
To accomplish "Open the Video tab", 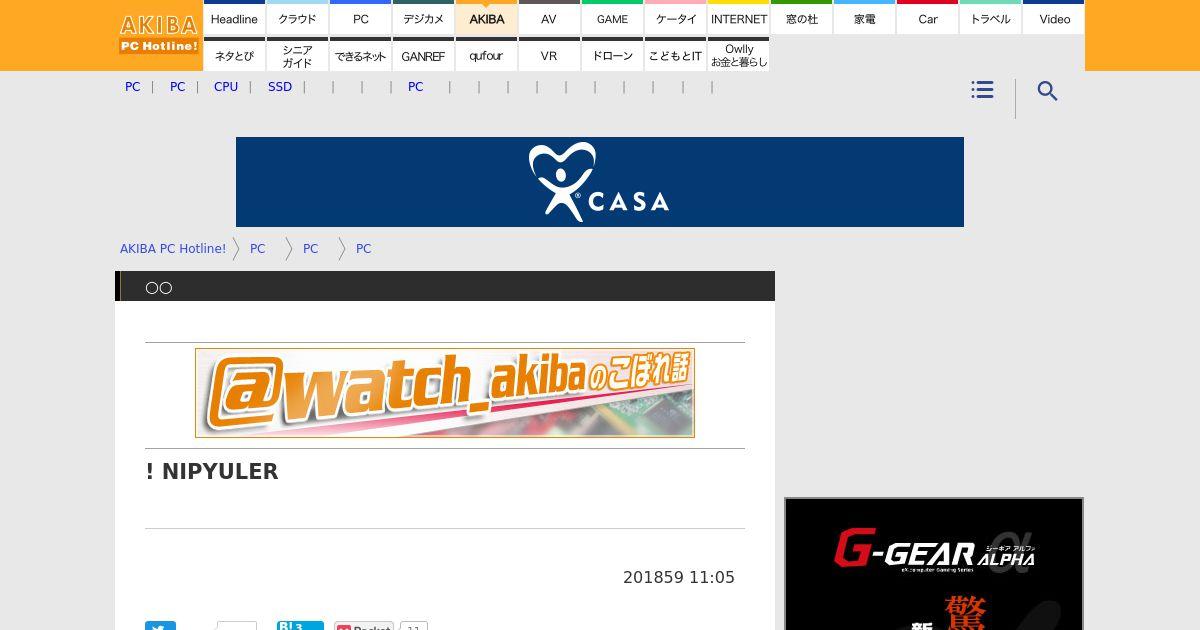I will (1054, 19).
